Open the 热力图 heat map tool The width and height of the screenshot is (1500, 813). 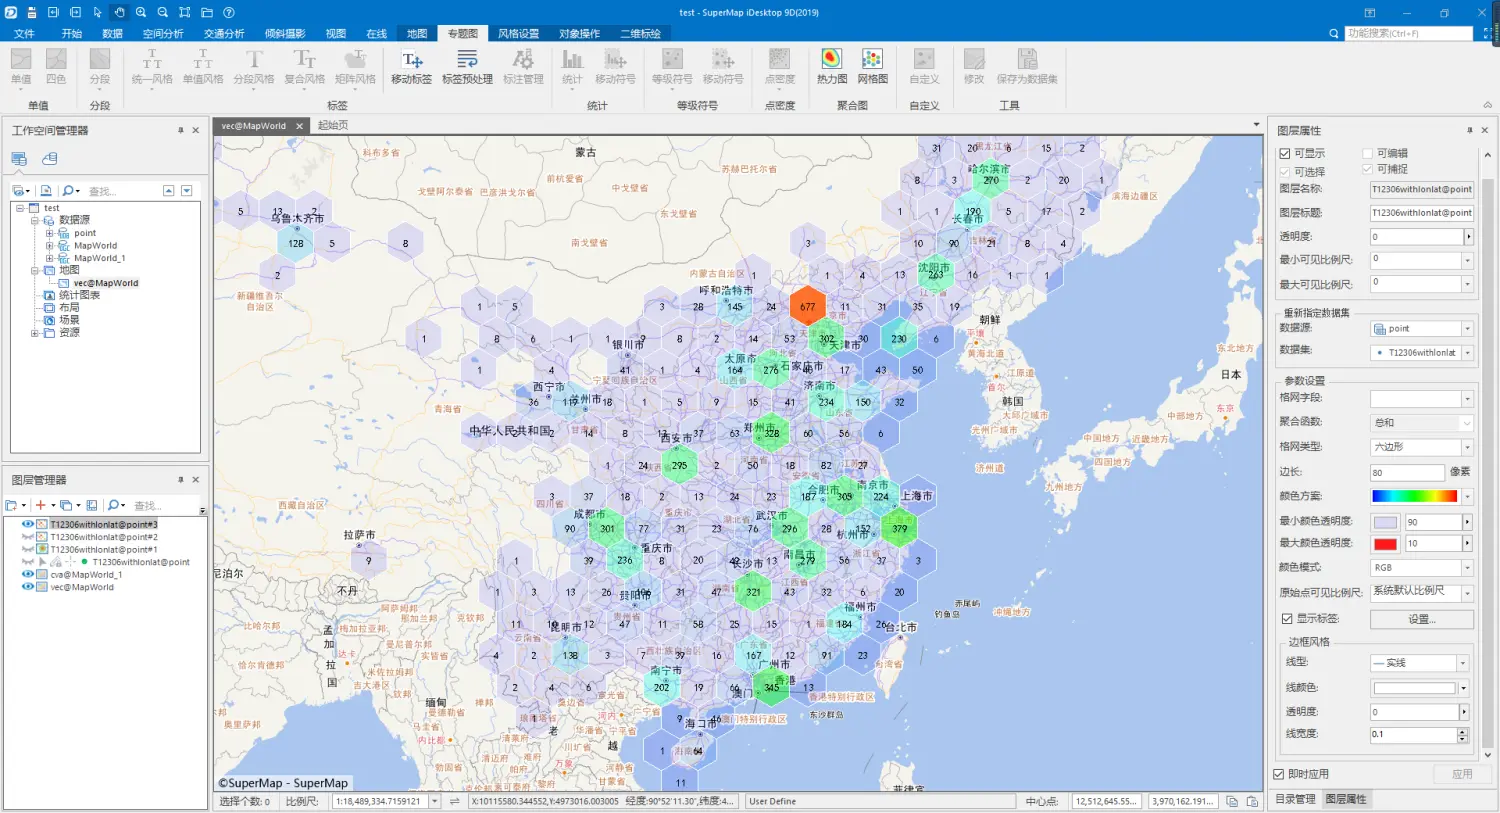click(831, 67)
